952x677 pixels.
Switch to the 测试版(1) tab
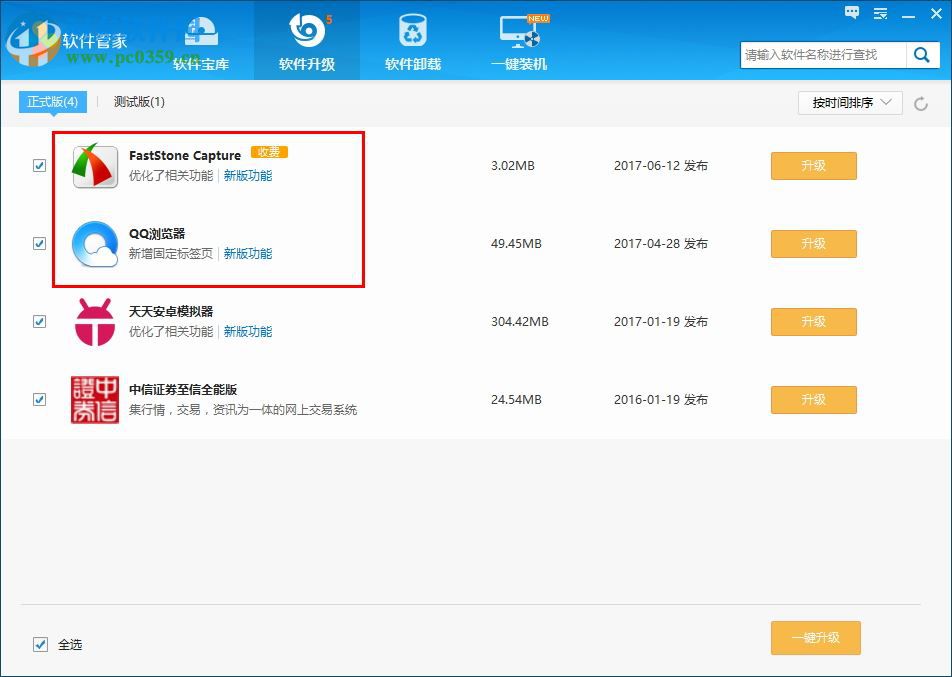click(x=139, y=102)
